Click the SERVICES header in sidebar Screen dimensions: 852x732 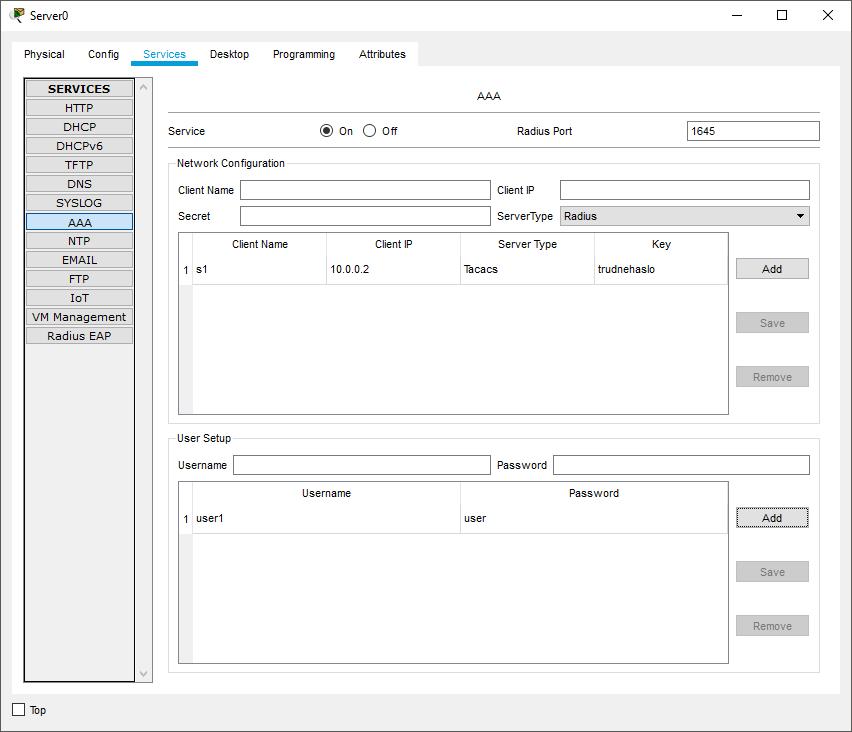(79, 89)
